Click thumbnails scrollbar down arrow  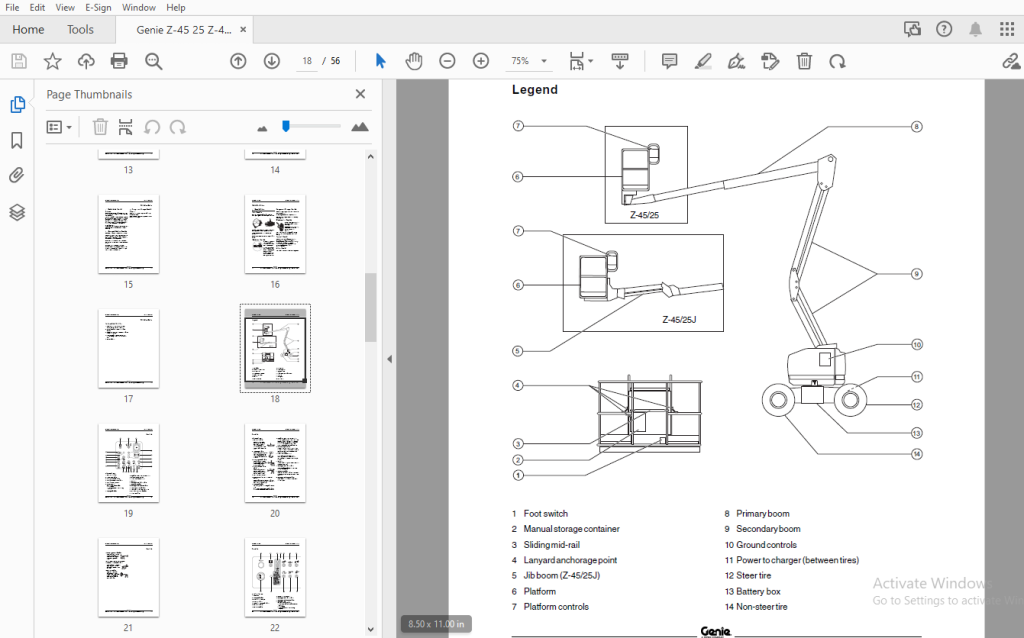370,630
